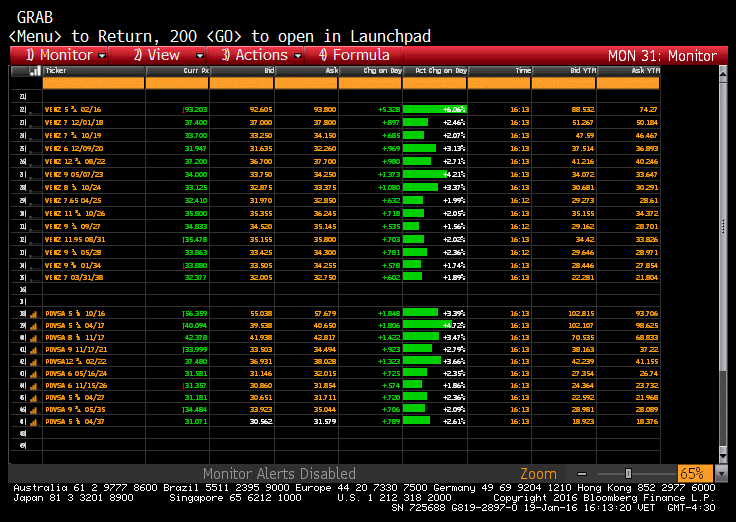Click the orange filter field under Pct Chg on Day
This screenshot has height=522, width=736.
click(435, 84)
